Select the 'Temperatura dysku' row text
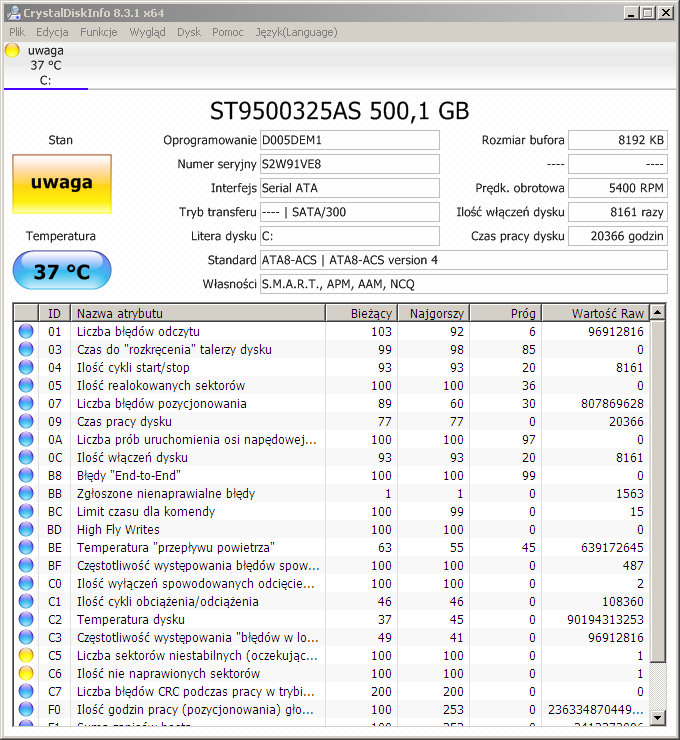The image size is (680, 740). tap(131, 620)
